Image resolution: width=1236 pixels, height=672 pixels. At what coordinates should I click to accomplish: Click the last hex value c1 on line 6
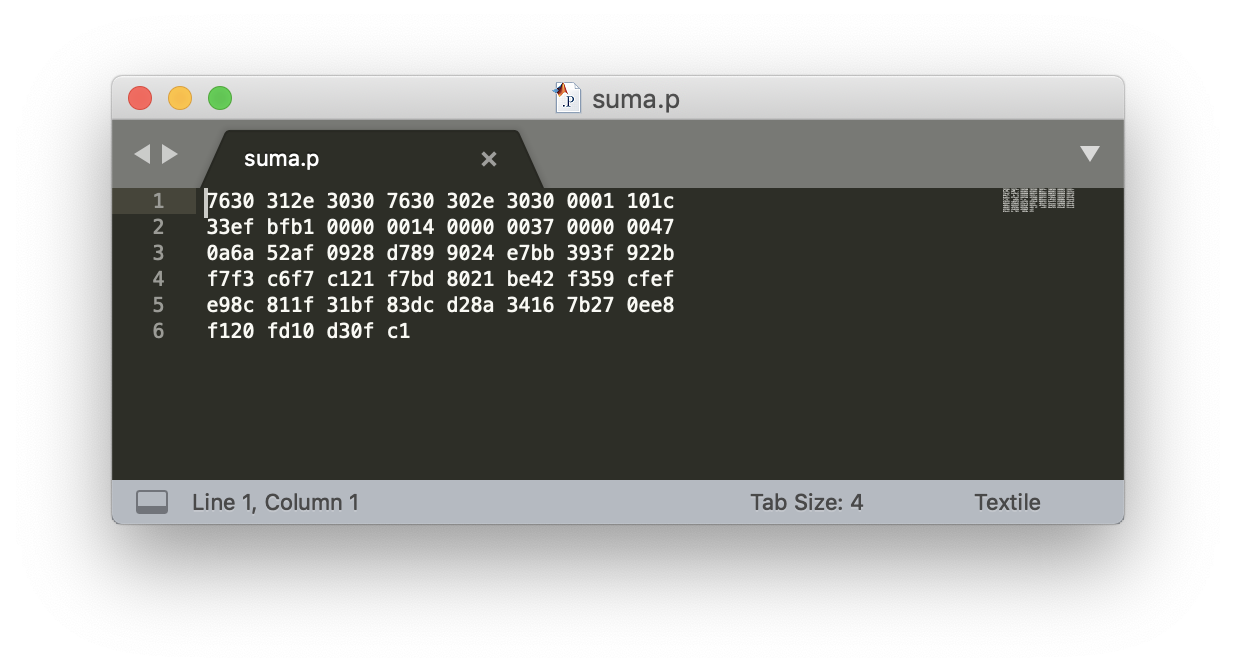pyautogui.click(x=399, y=331)
